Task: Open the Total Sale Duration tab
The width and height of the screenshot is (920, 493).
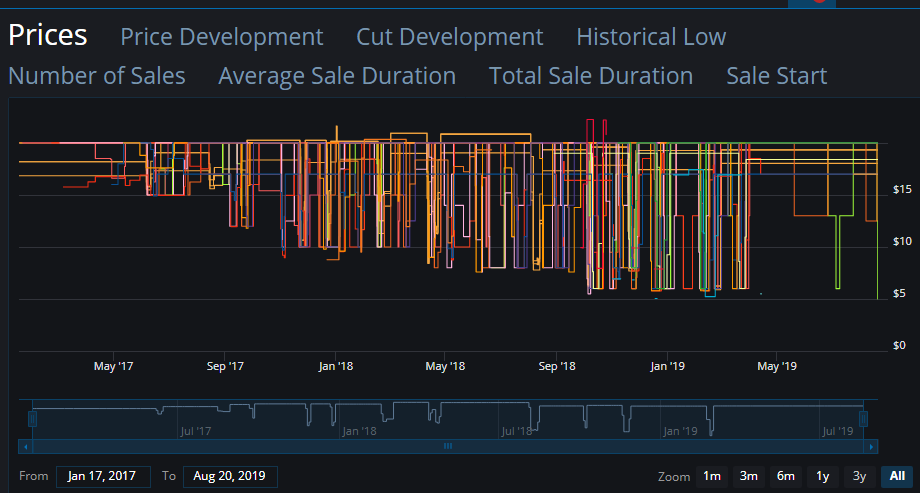Action: (x=591, y=76)
